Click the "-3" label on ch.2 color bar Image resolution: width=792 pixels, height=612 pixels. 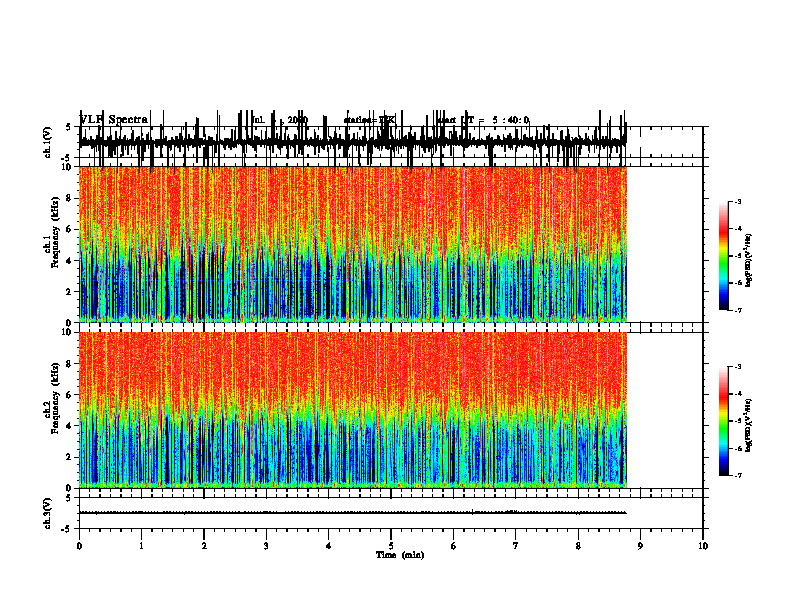pos(737,367)
